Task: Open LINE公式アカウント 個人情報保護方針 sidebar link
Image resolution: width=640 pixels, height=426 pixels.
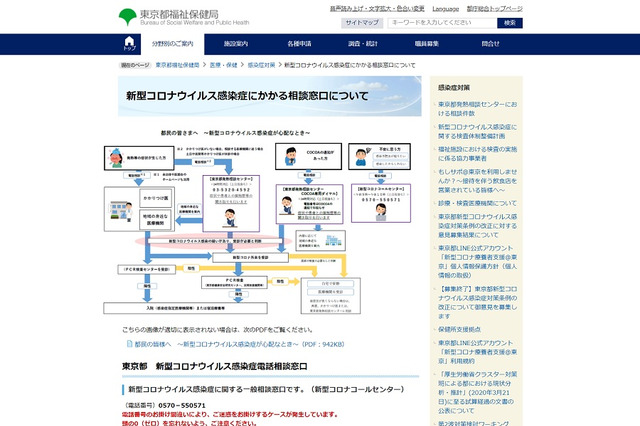Action: 478,262
